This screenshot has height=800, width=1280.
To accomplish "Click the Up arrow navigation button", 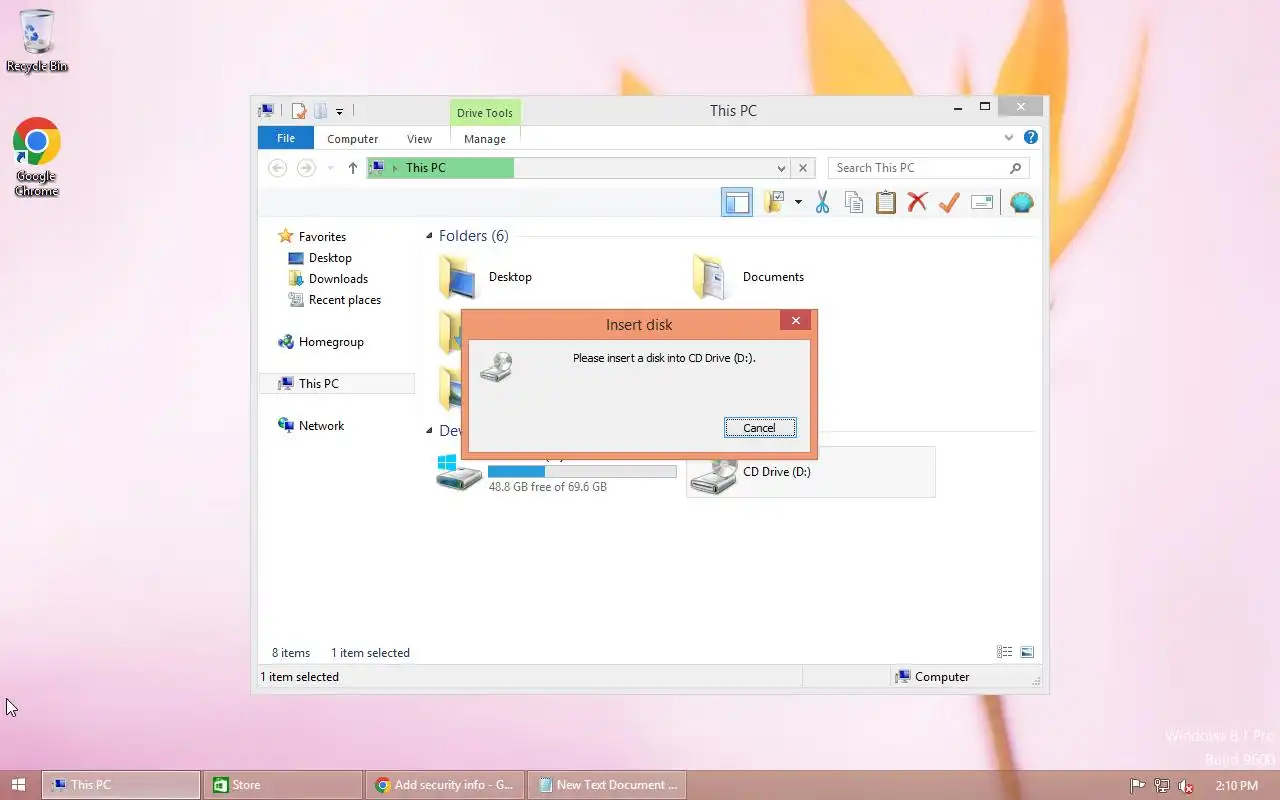I will click(x=352, y=168).
